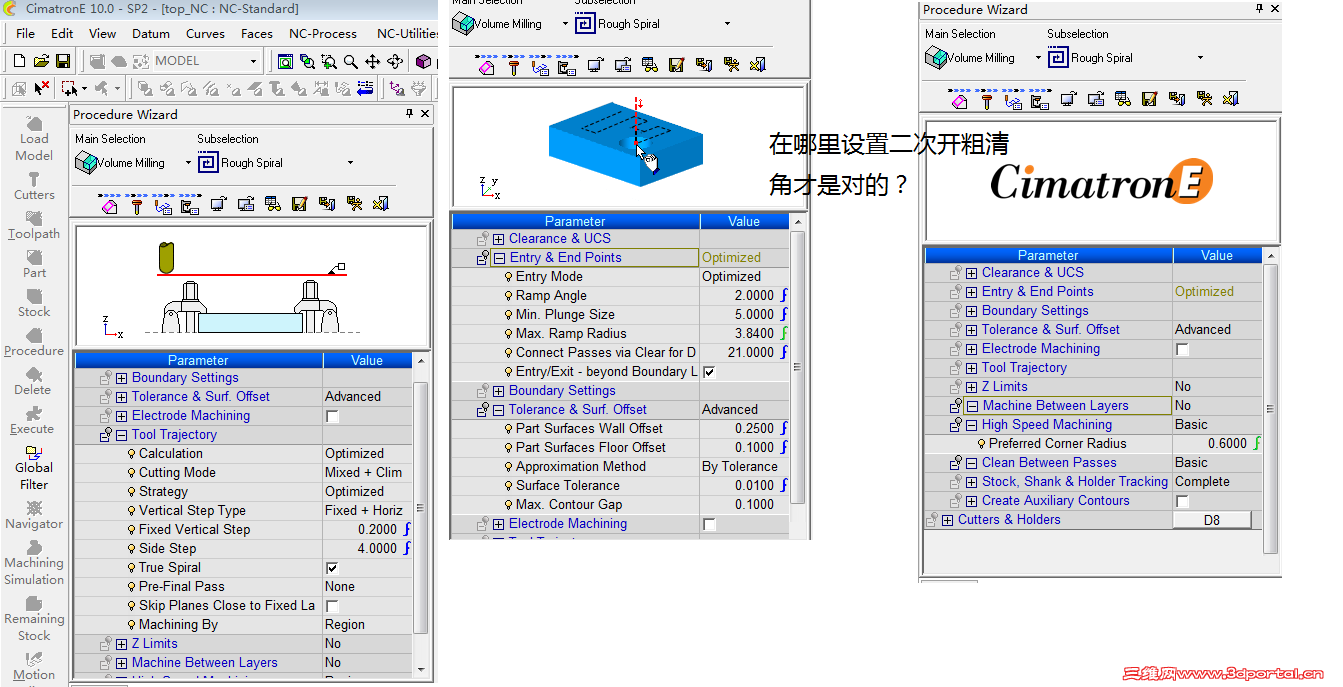Open Machining Simulation in the sidebar

34,562
